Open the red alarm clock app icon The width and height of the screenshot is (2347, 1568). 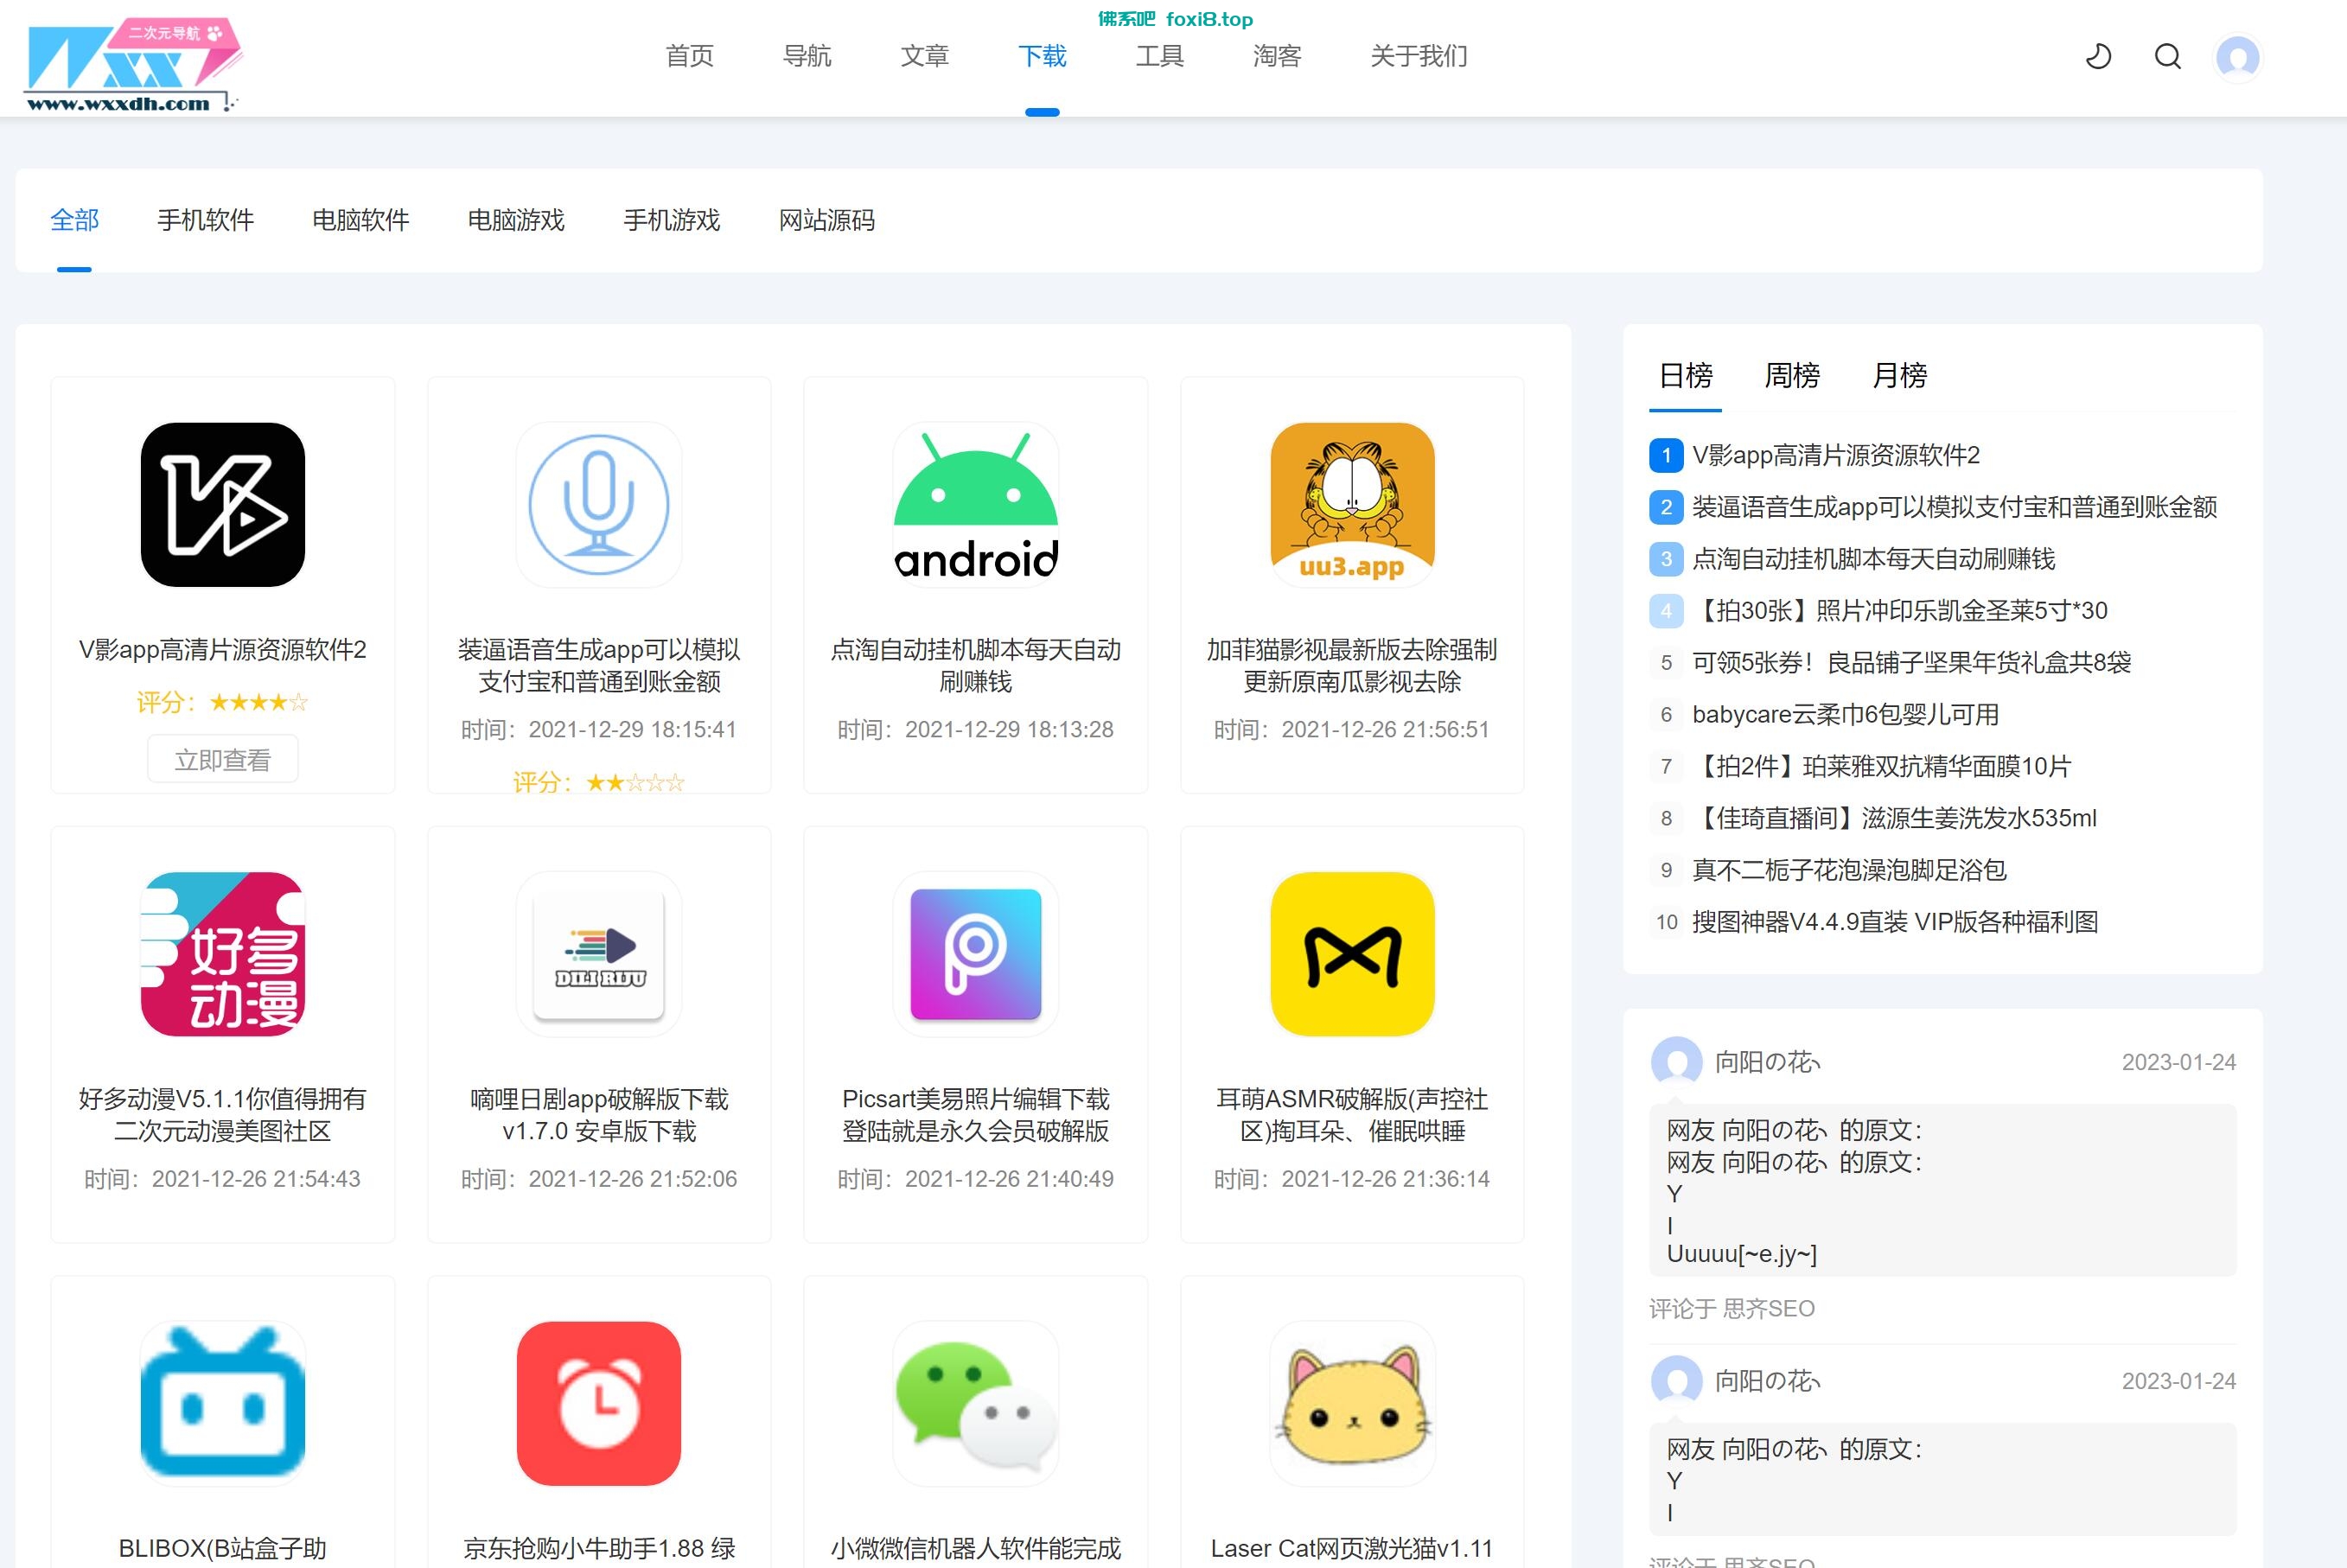coord(599,1403)
